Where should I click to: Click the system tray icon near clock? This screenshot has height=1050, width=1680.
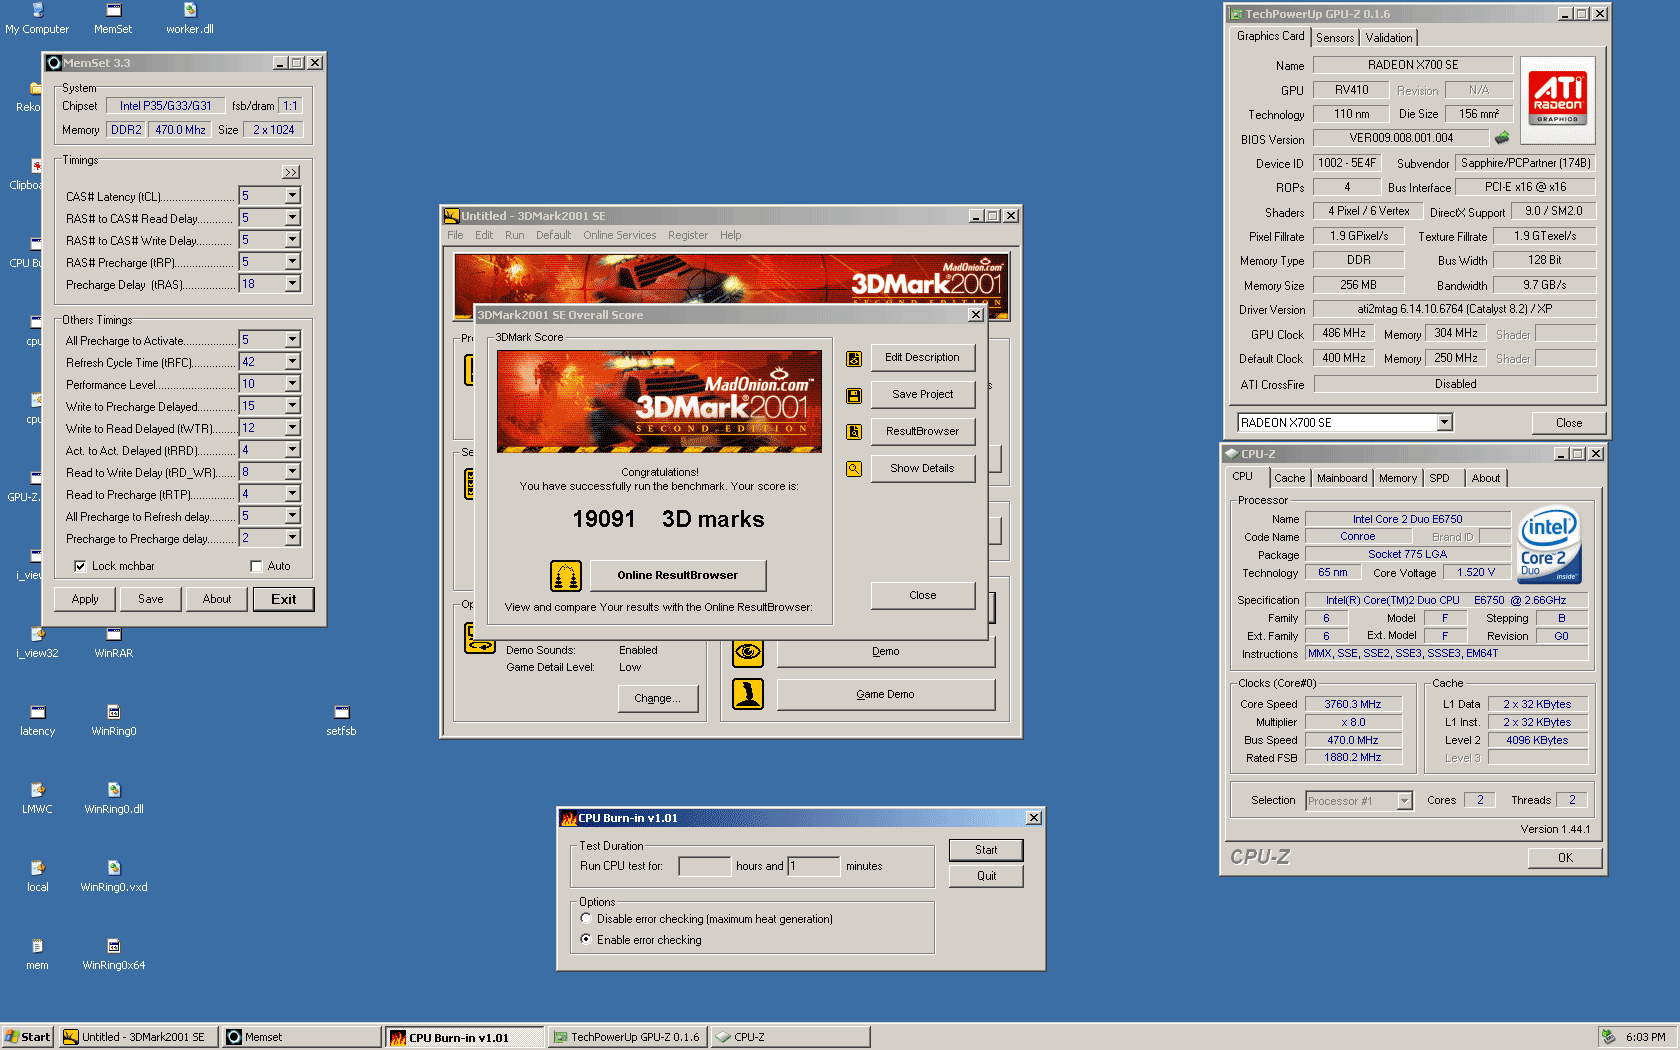[x=1608, y=1037]
